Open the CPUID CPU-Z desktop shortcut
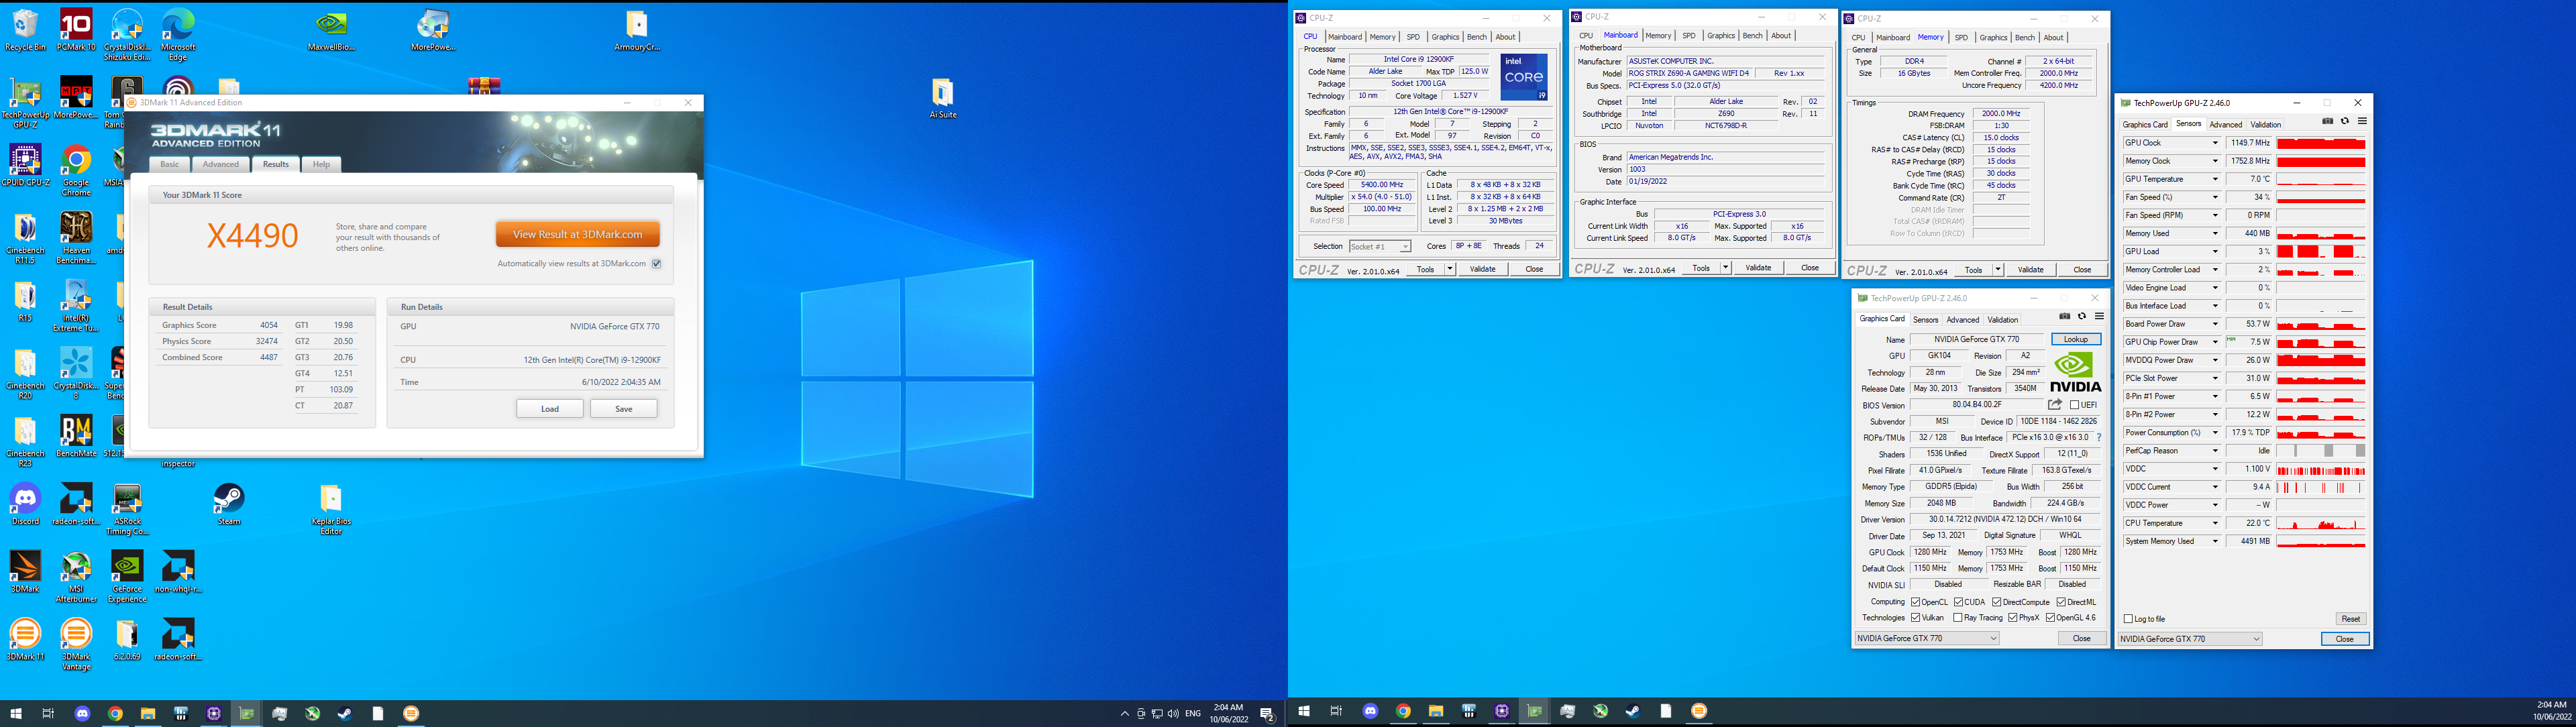The image size is (2576, 727). [x=25, y=166]
